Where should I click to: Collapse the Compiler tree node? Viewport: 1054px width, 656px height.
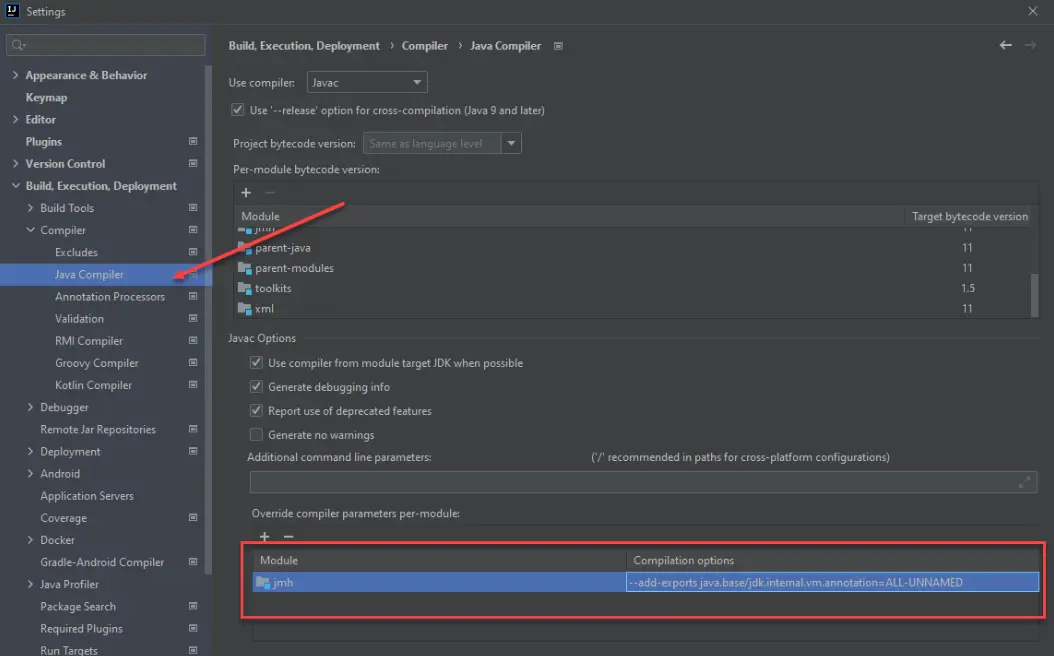31,230
